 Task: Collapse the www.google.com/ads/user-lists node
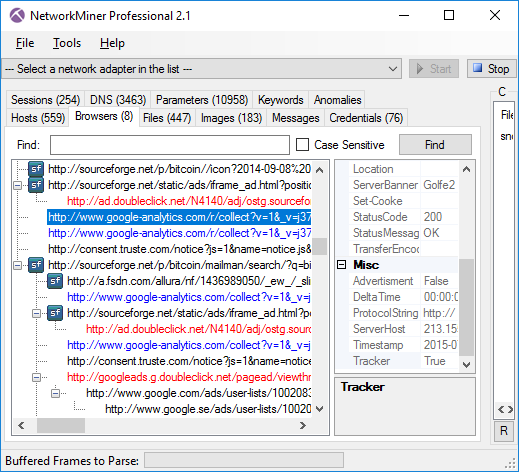point(56,393)
